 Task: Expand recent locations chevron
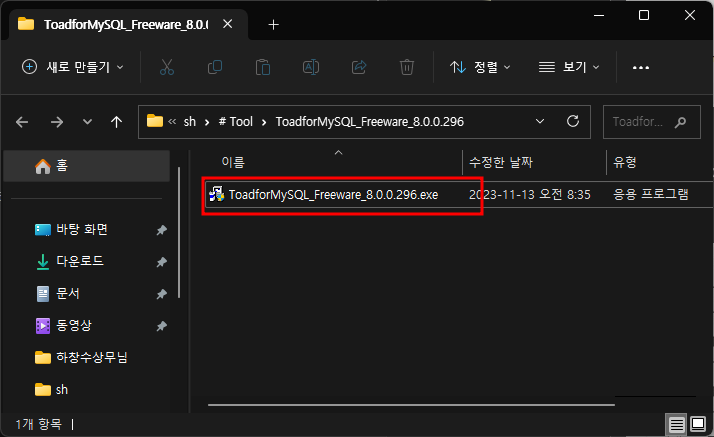pos(87,122)
